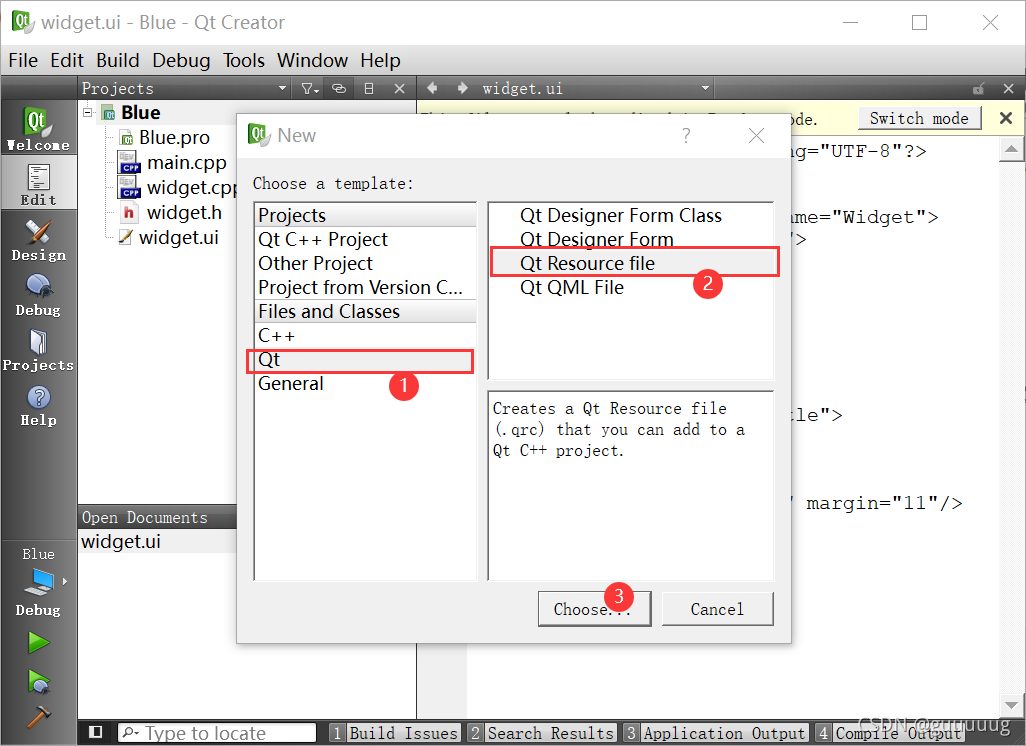
Task: Switch to Edit mode
Action: pos(39,183)
